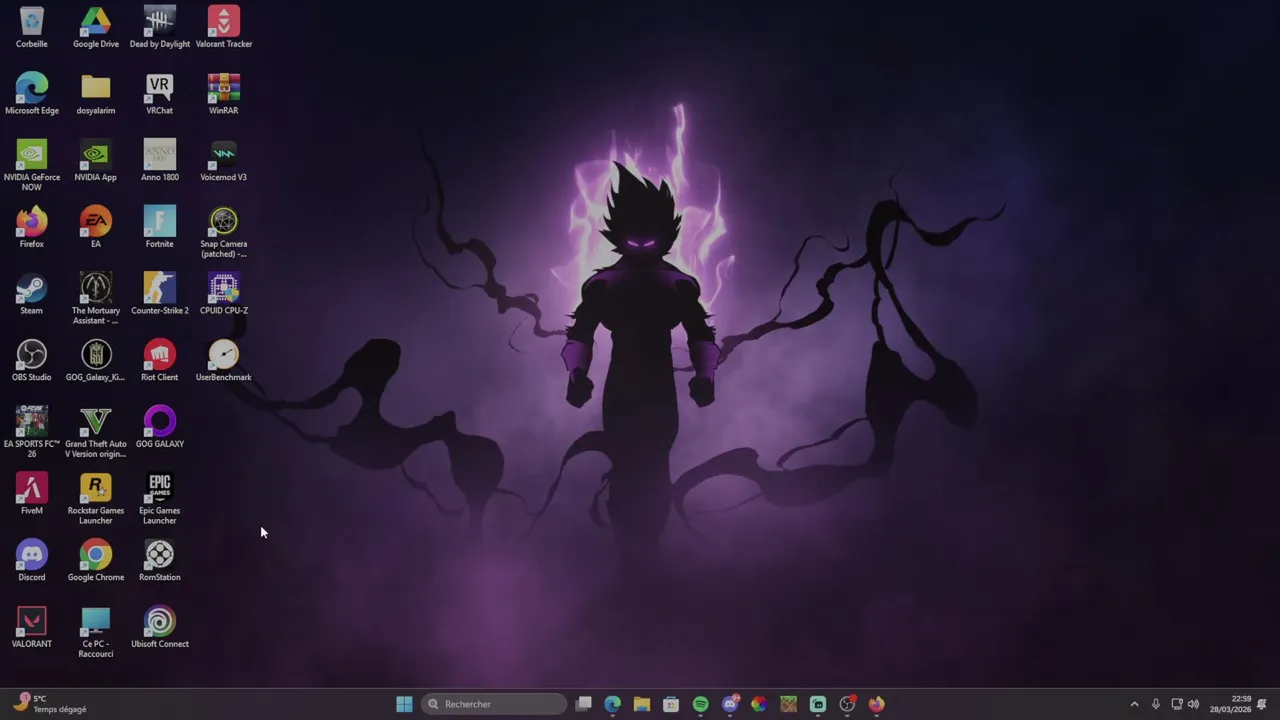Open Discord from the taskbar
This screenshot has height=720, width=1280.
[730, 704]
